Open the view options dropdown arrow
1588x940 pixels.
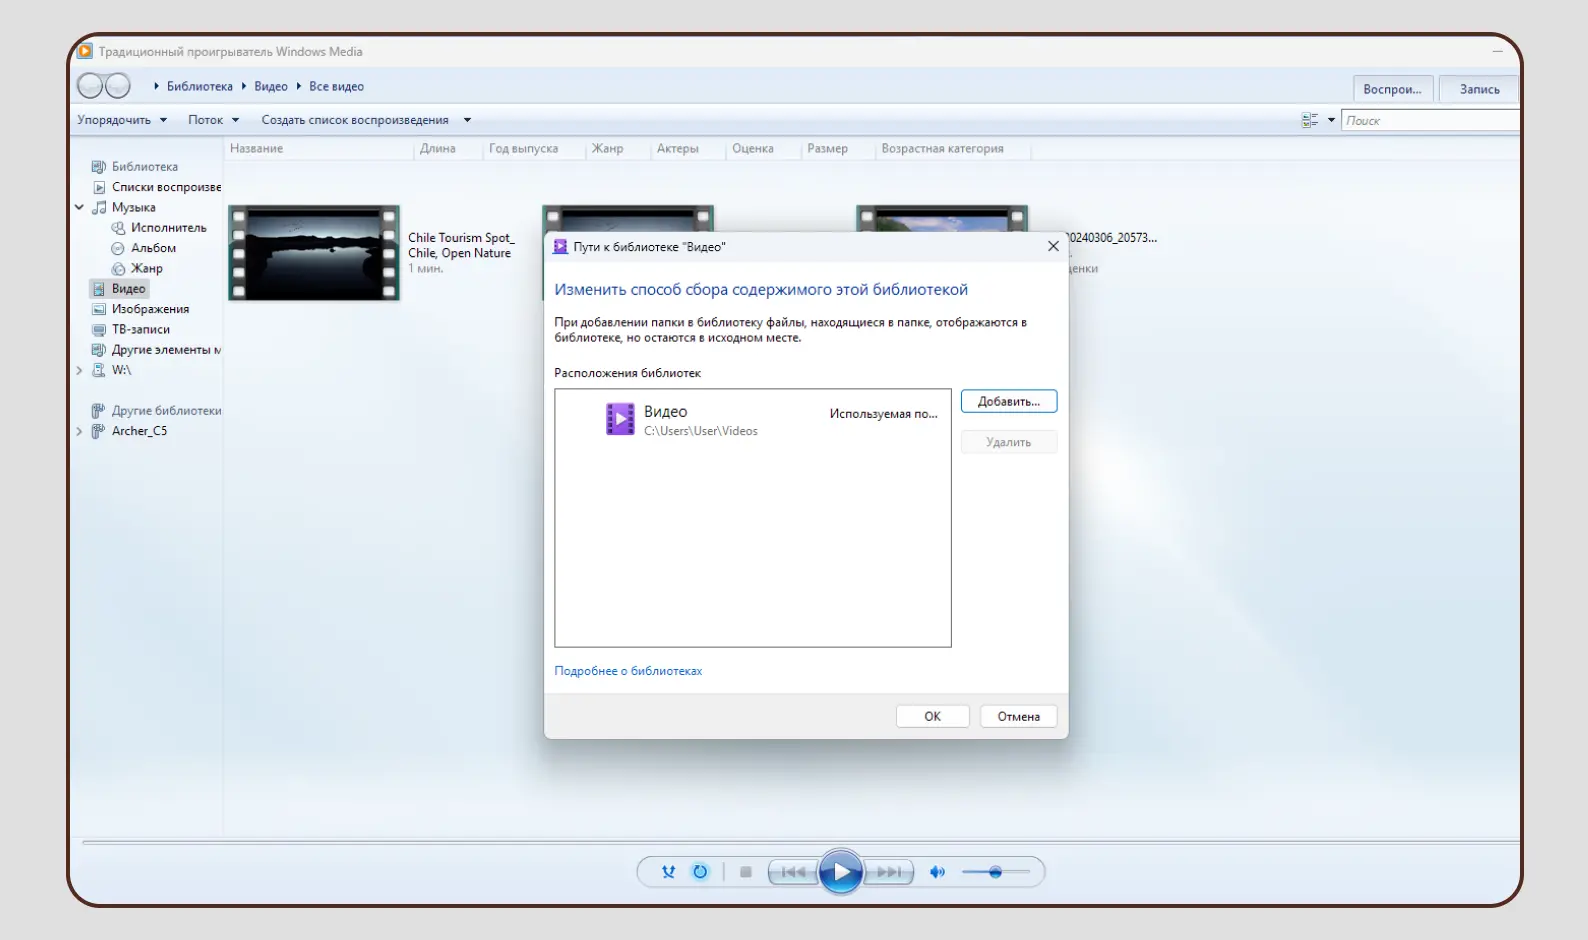[x=1331, y=120]
